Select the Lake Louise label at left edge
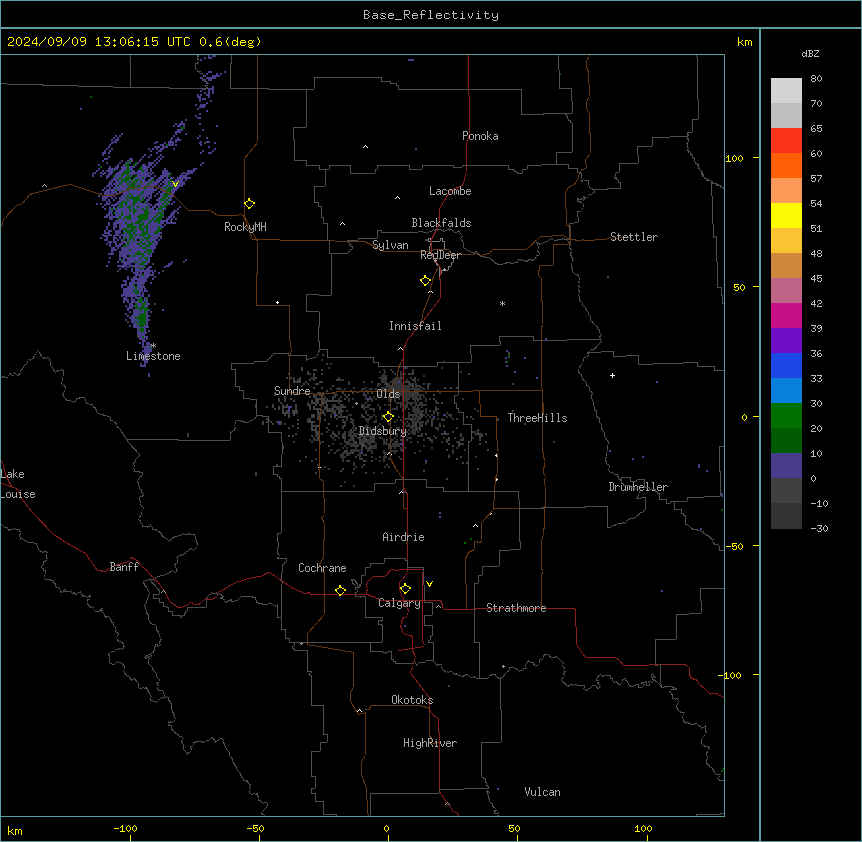This screenshot has width=862, height=842. [18, 484]
